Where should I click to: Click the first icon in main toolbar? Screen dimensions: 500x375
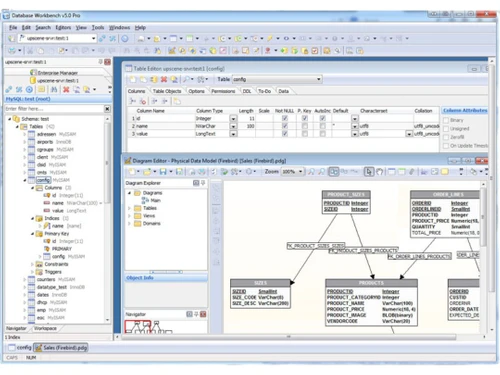[x=11, y=39]
